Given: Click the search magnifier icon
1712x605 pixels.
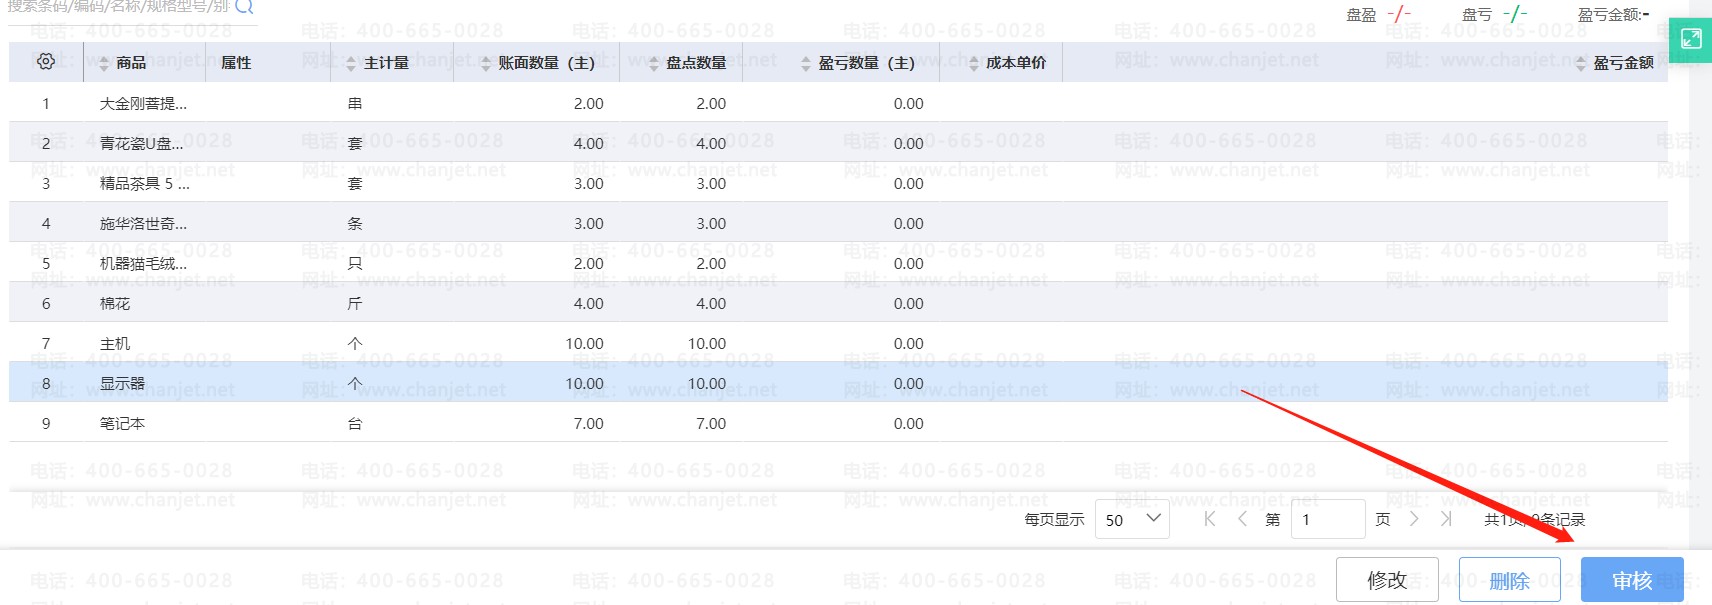Looking at the screenshot, I should (244, 6).
